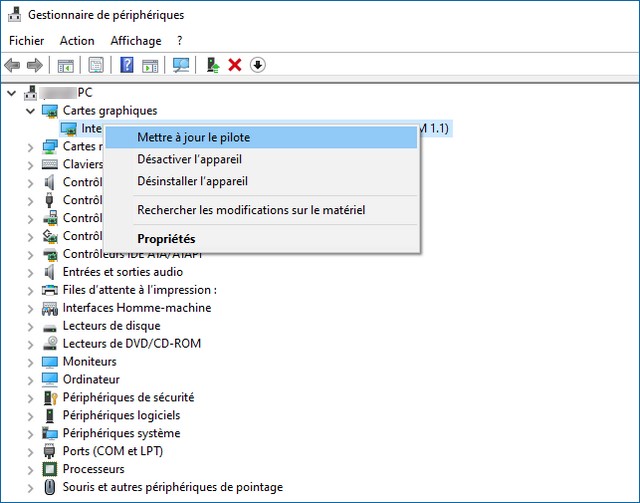Click the show/hide console tree toolbar icon
Image resolution: width=640 pixels, height=503 pixels.
point(65,65)
